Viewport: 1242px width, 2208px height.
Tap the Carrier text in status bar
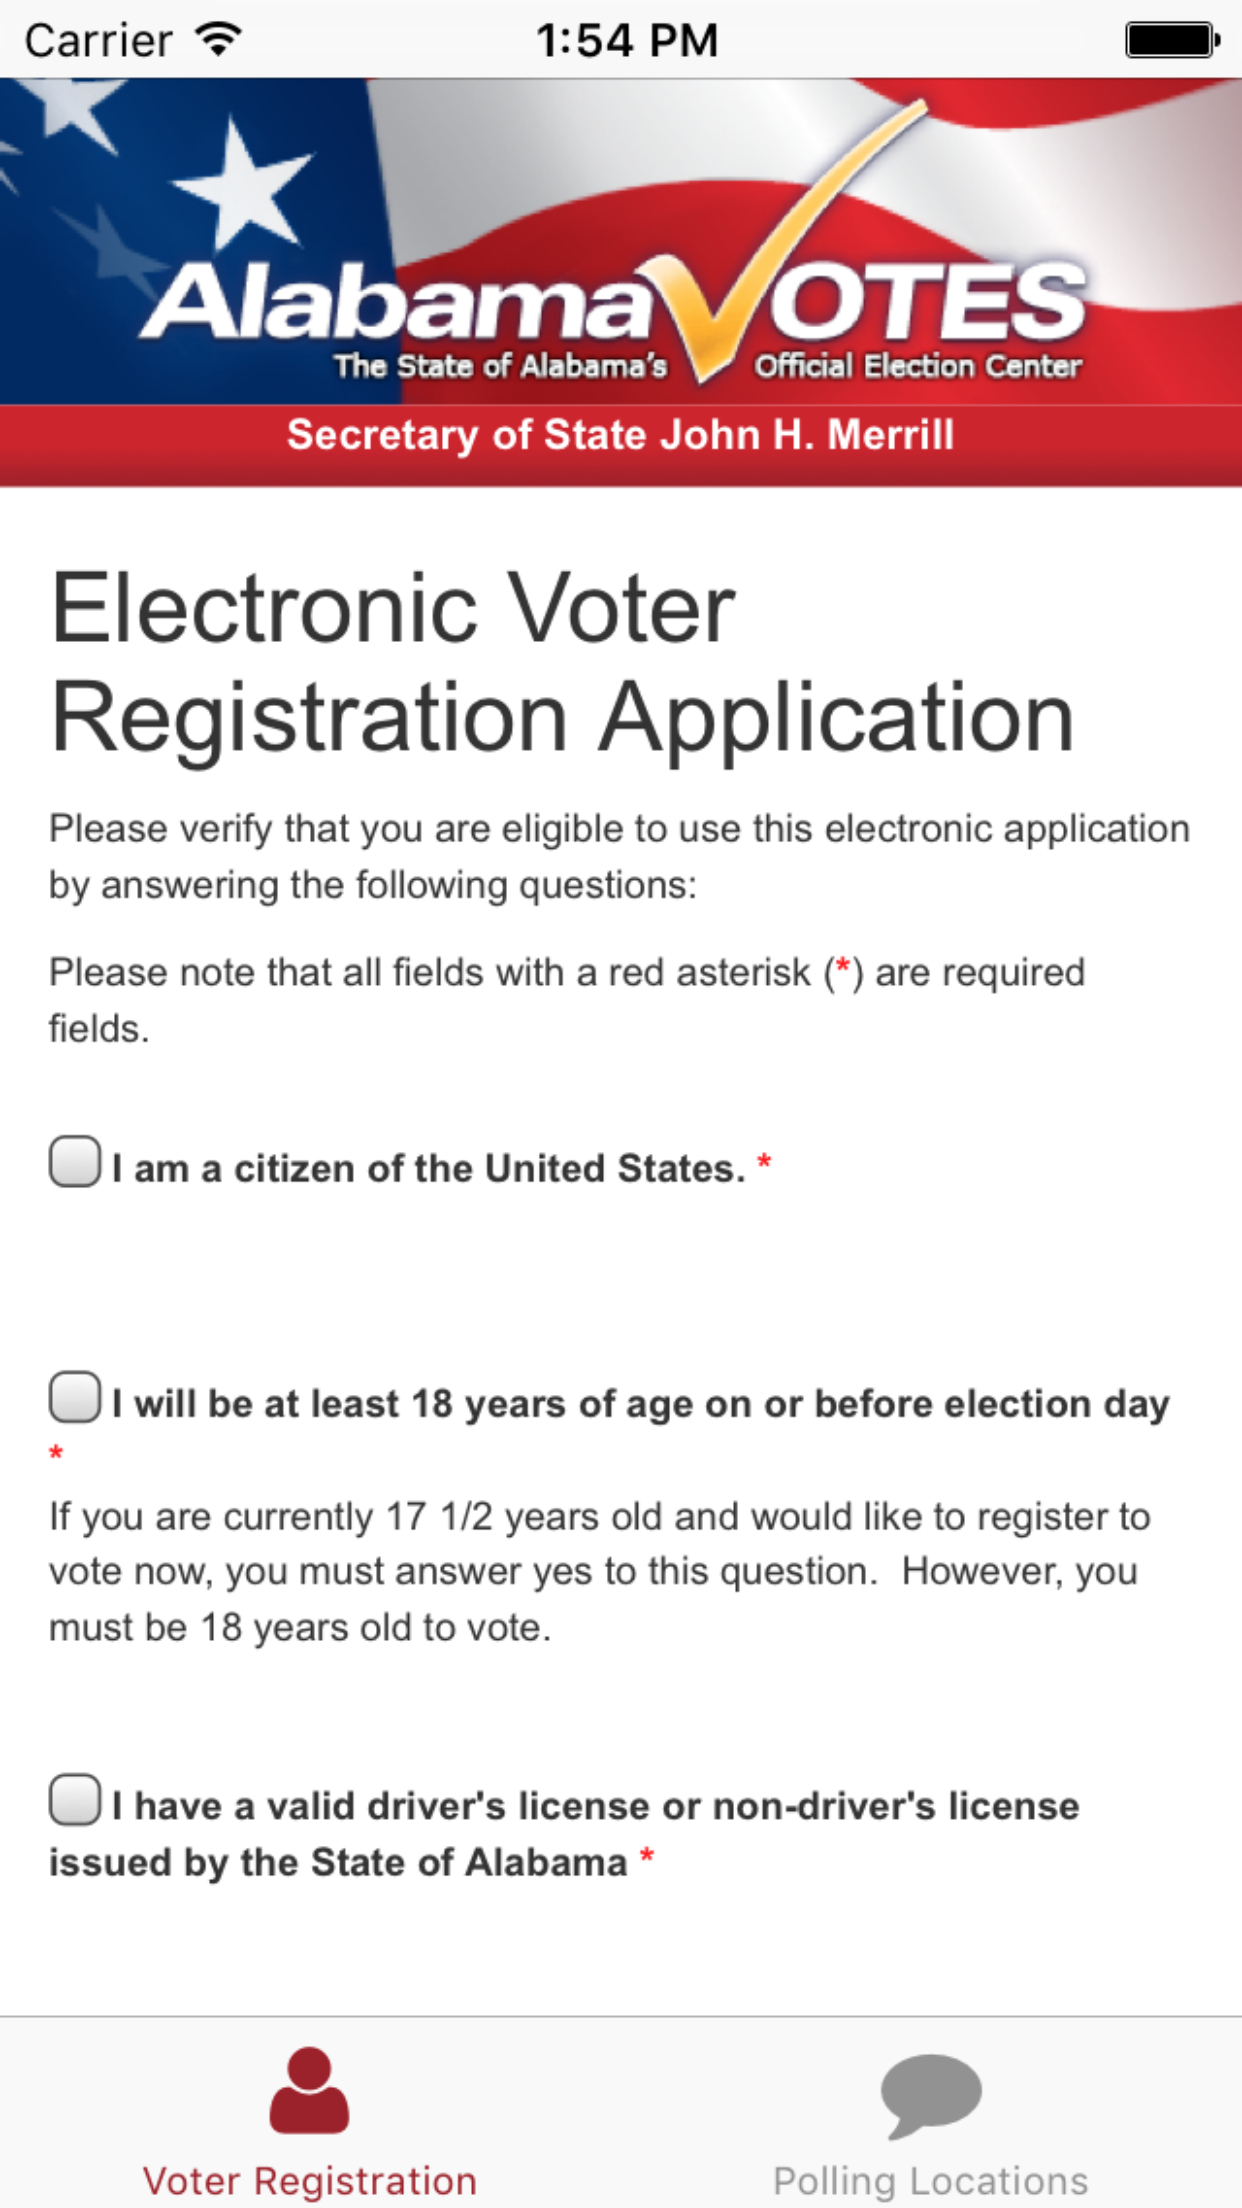(x=98, y=41)
